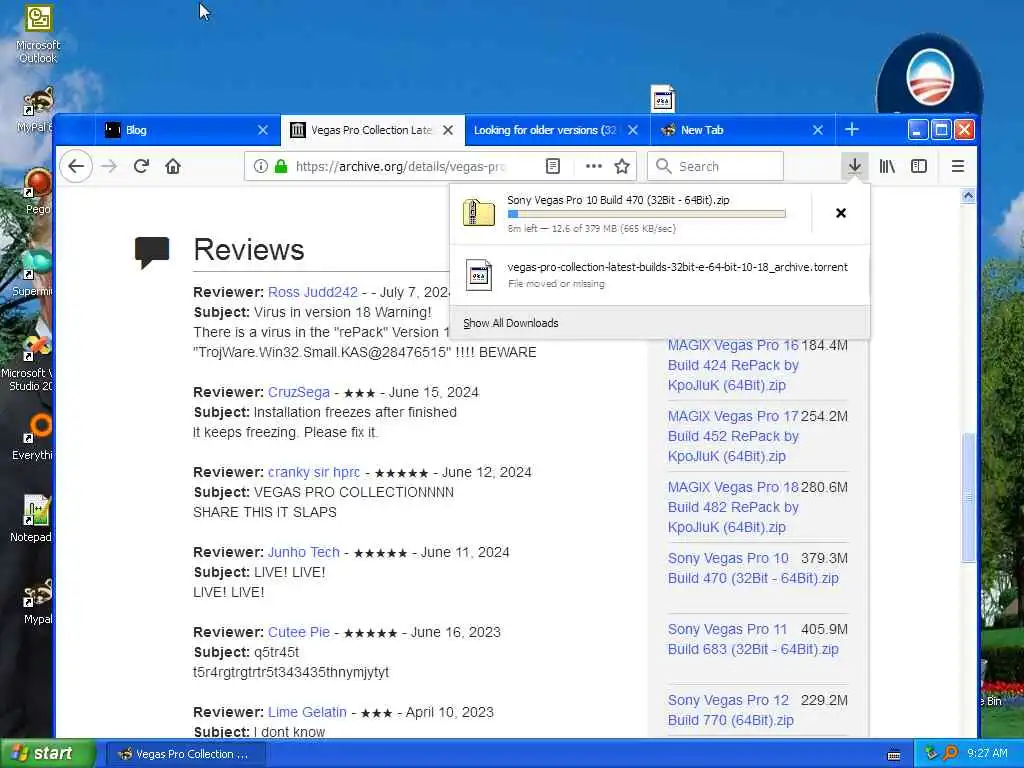Image resolution: width=1024 pixels, height=768 pixels.
Task: Close the Blog tab
Action: pos(263,130)
